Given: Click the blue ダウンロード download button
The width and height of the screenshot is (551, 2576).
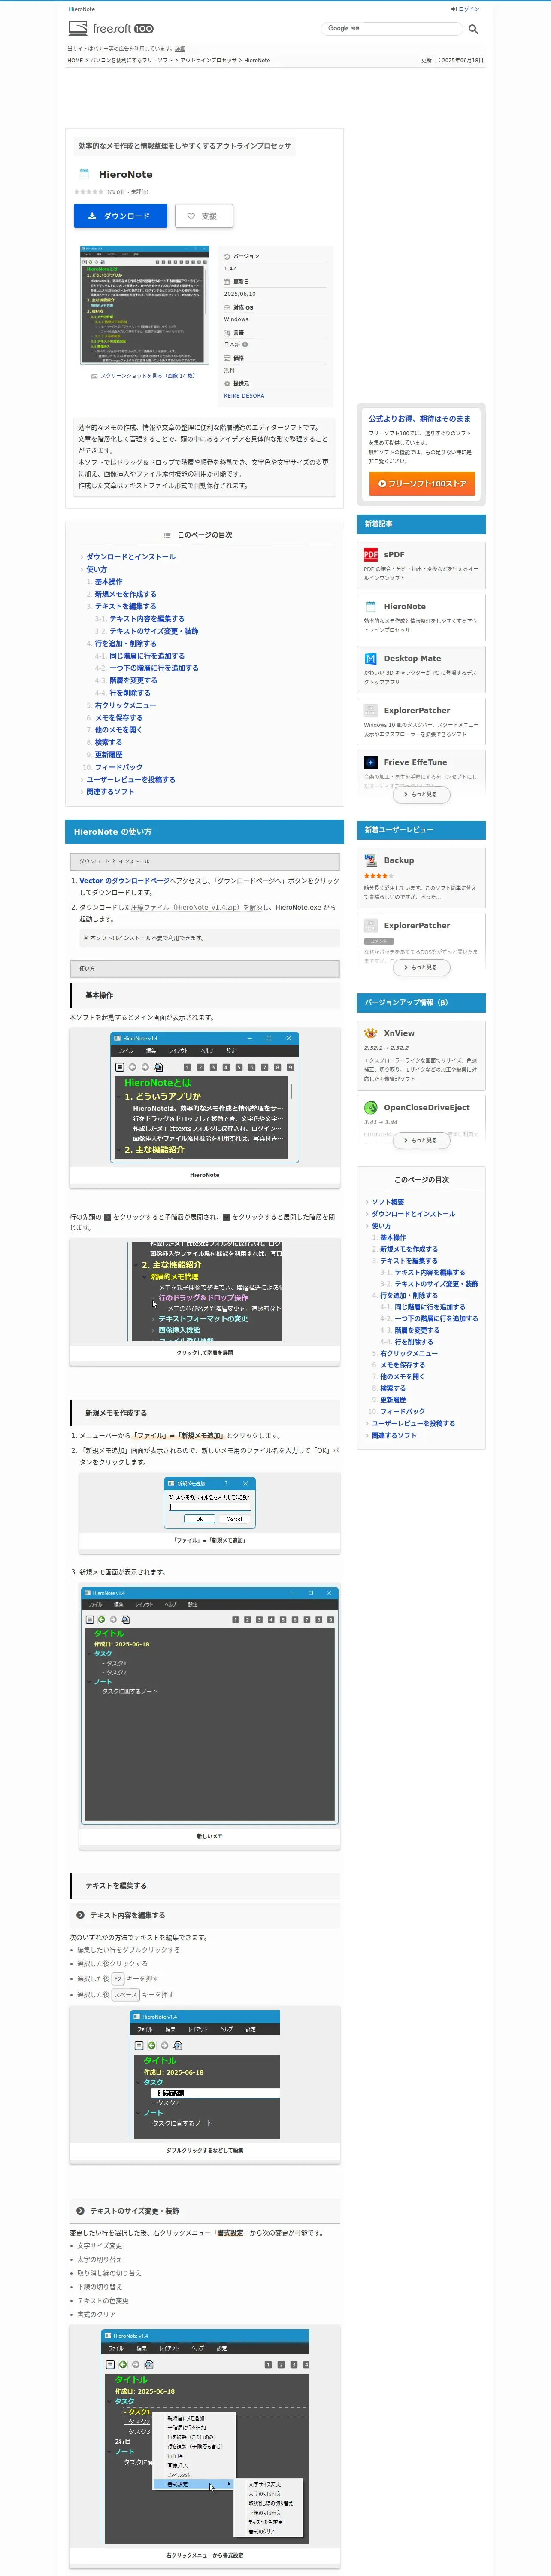Looking at the screenshot, I should point(120,216).
